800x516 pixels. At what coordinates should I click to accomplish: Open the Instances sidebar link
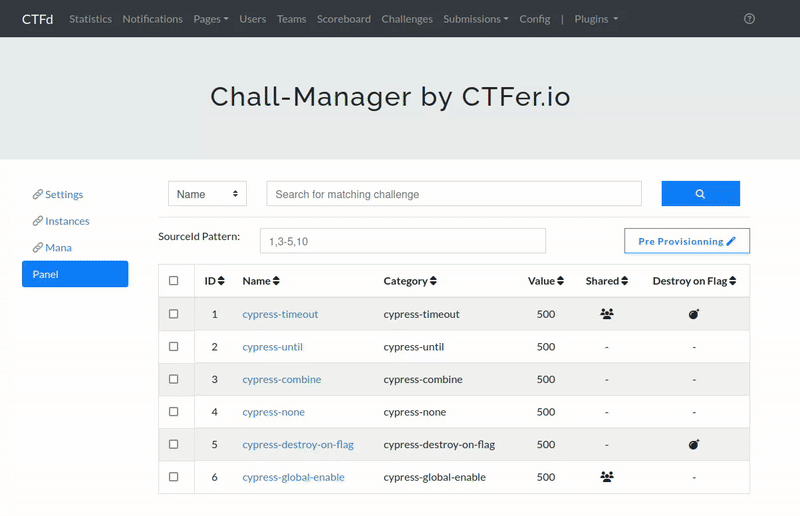pos(67,221)
